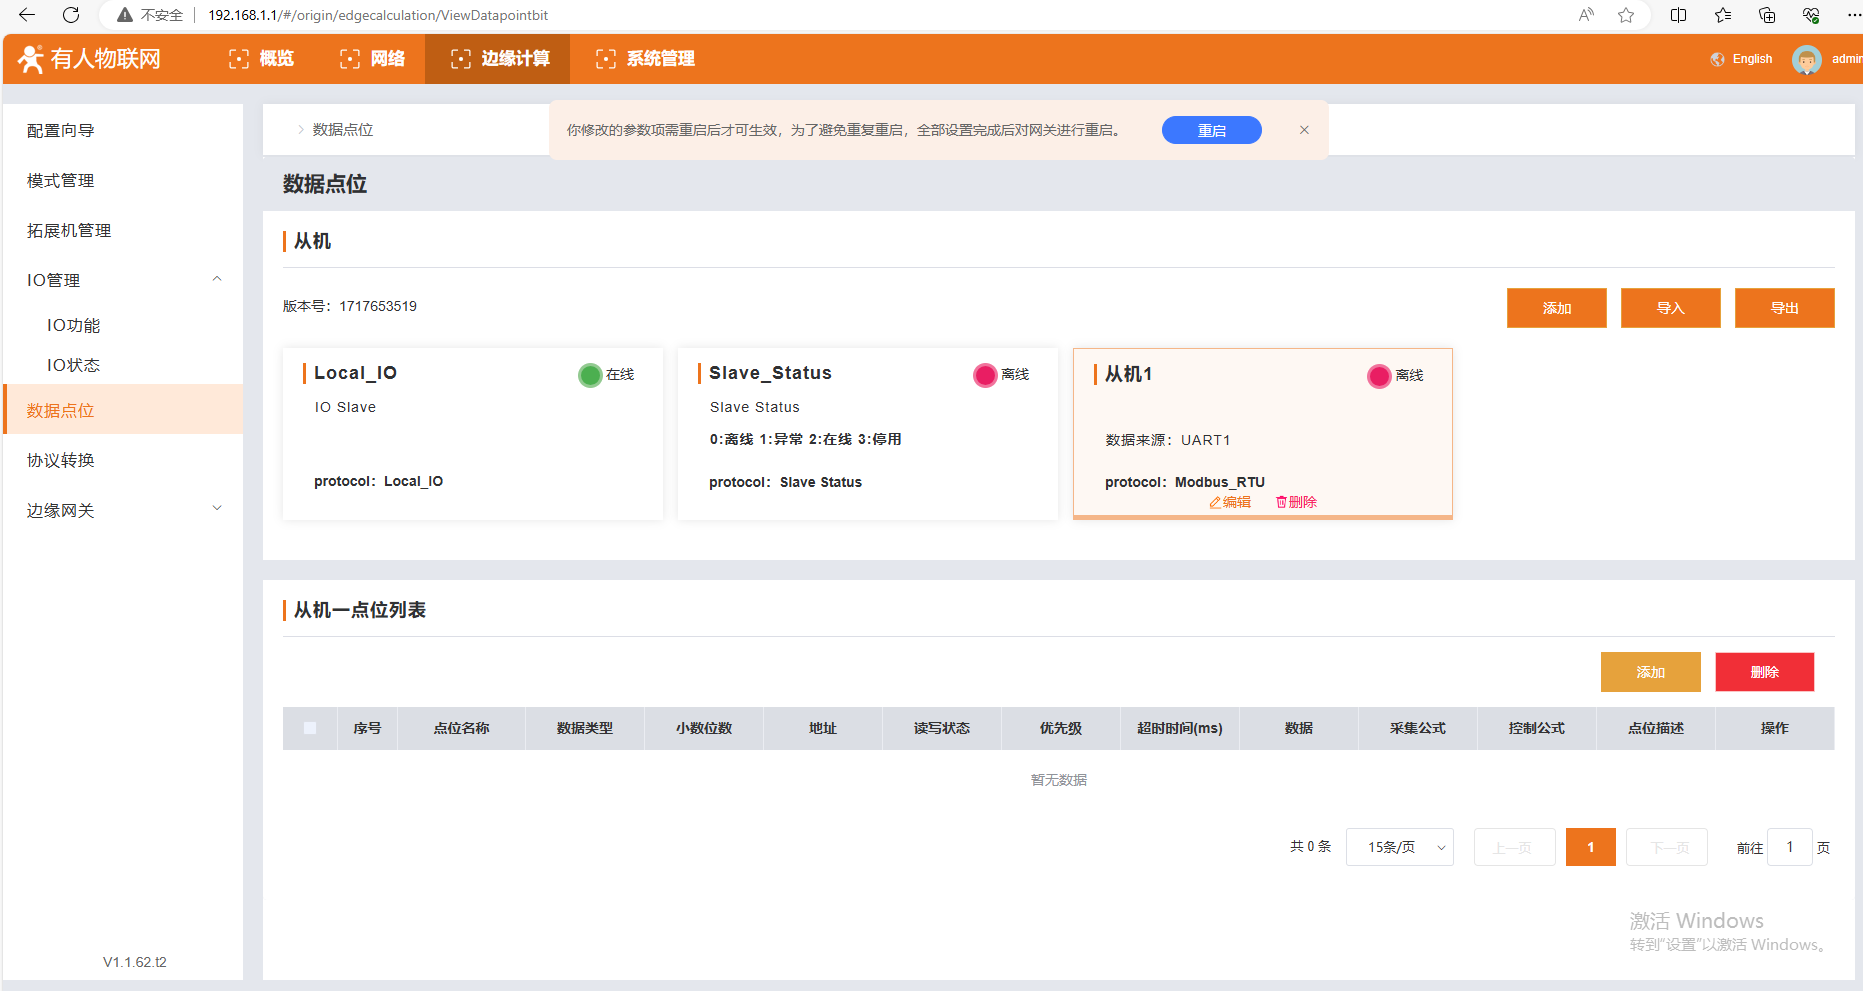Toggle the select-all checkbox in table header

pyautogui.click(x=310, y=728)
